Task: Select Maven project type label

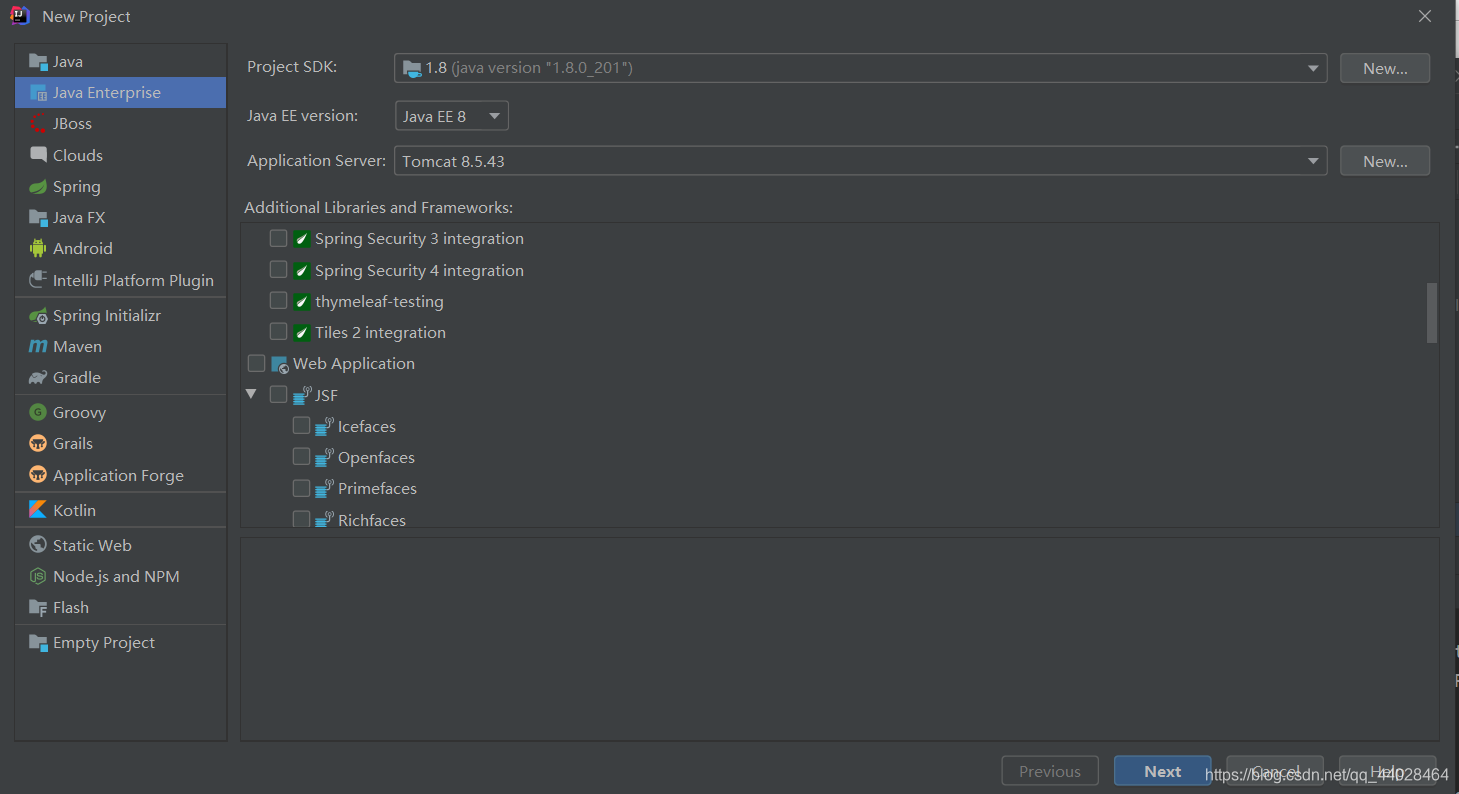Action: [x=78, y=347]
